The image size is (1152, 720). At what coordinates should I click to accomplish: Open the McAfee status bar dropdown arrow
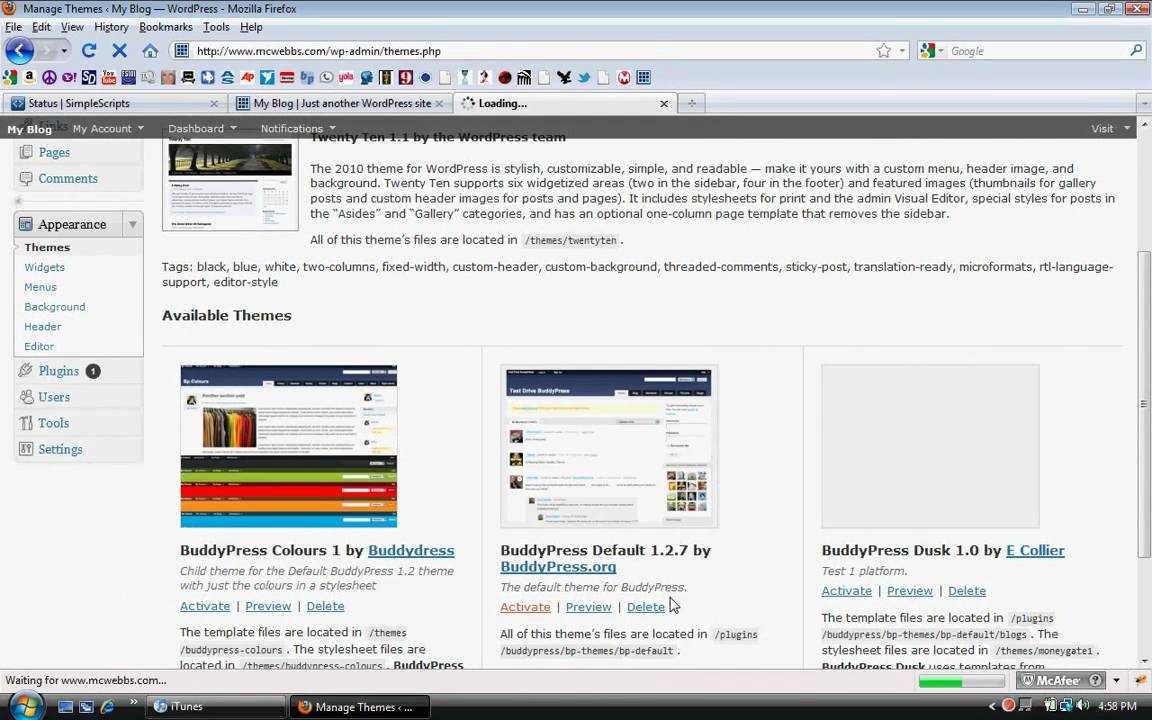point(1116,681)
